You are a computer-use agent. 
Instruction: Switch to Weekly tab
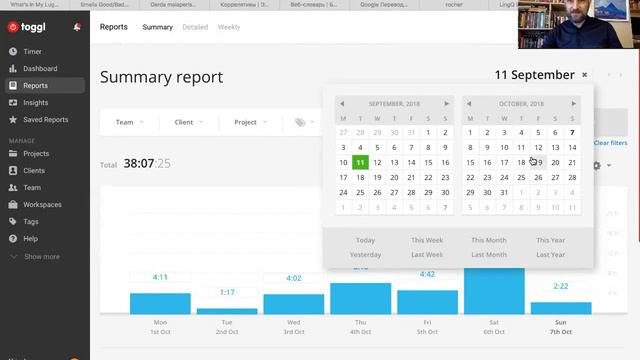pos(229,27)
